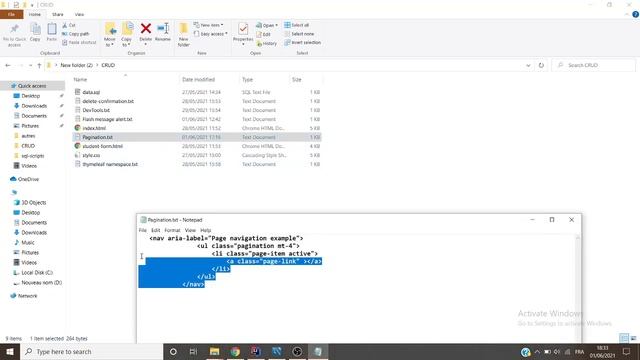Open the Notepad View menu
The height and width of the screenshot is (360, 640).
pyautogui.click(x=190, y=230)
